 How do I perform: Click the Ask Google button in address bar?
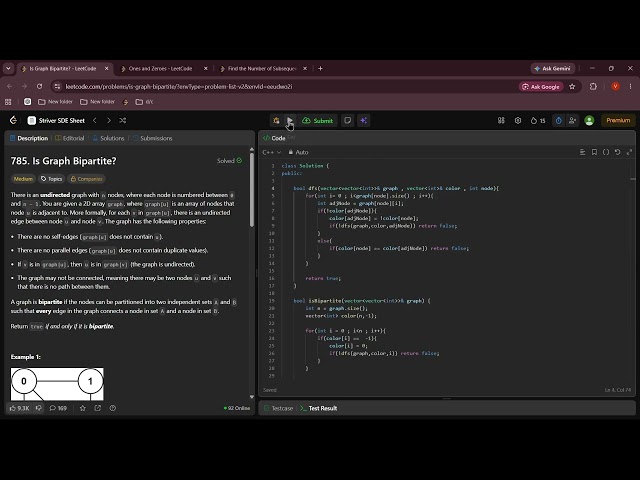point(541,87)
